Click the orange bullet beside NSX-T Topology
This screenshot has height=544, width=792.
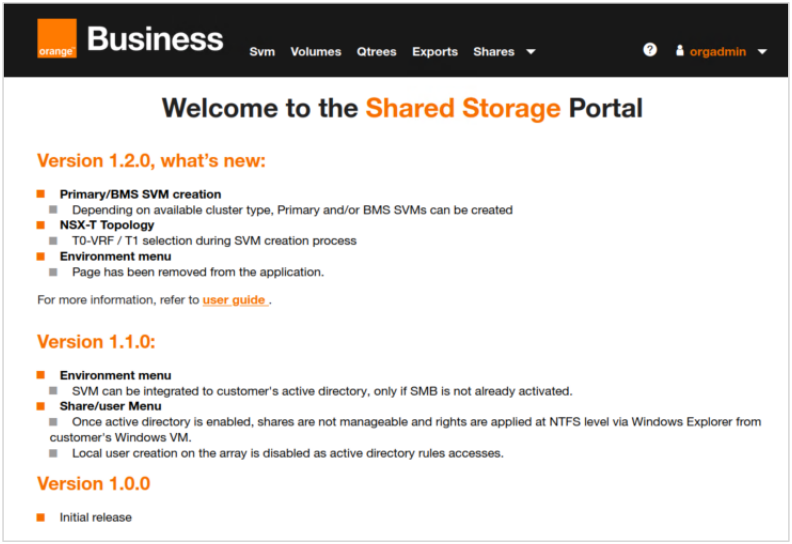pyautogui.click(x=42, y=225)
